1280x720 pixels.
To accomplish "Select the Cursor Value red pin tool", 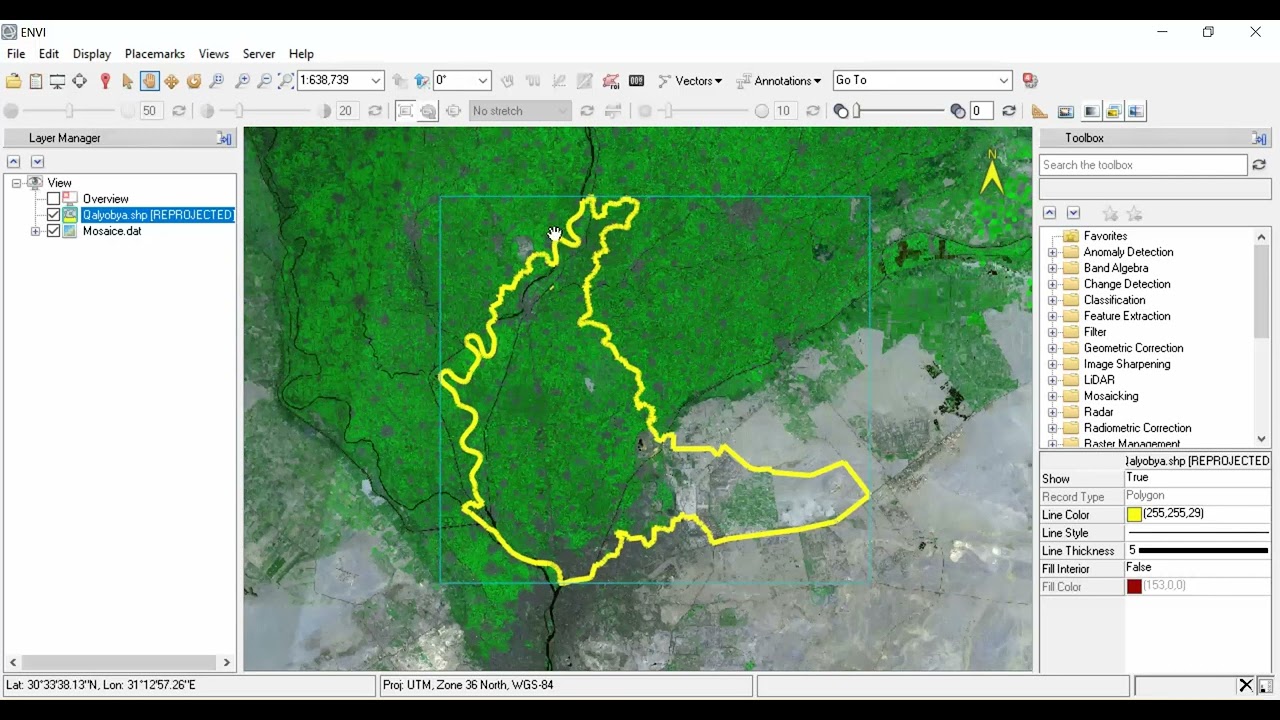I will [x=105, y=81].
